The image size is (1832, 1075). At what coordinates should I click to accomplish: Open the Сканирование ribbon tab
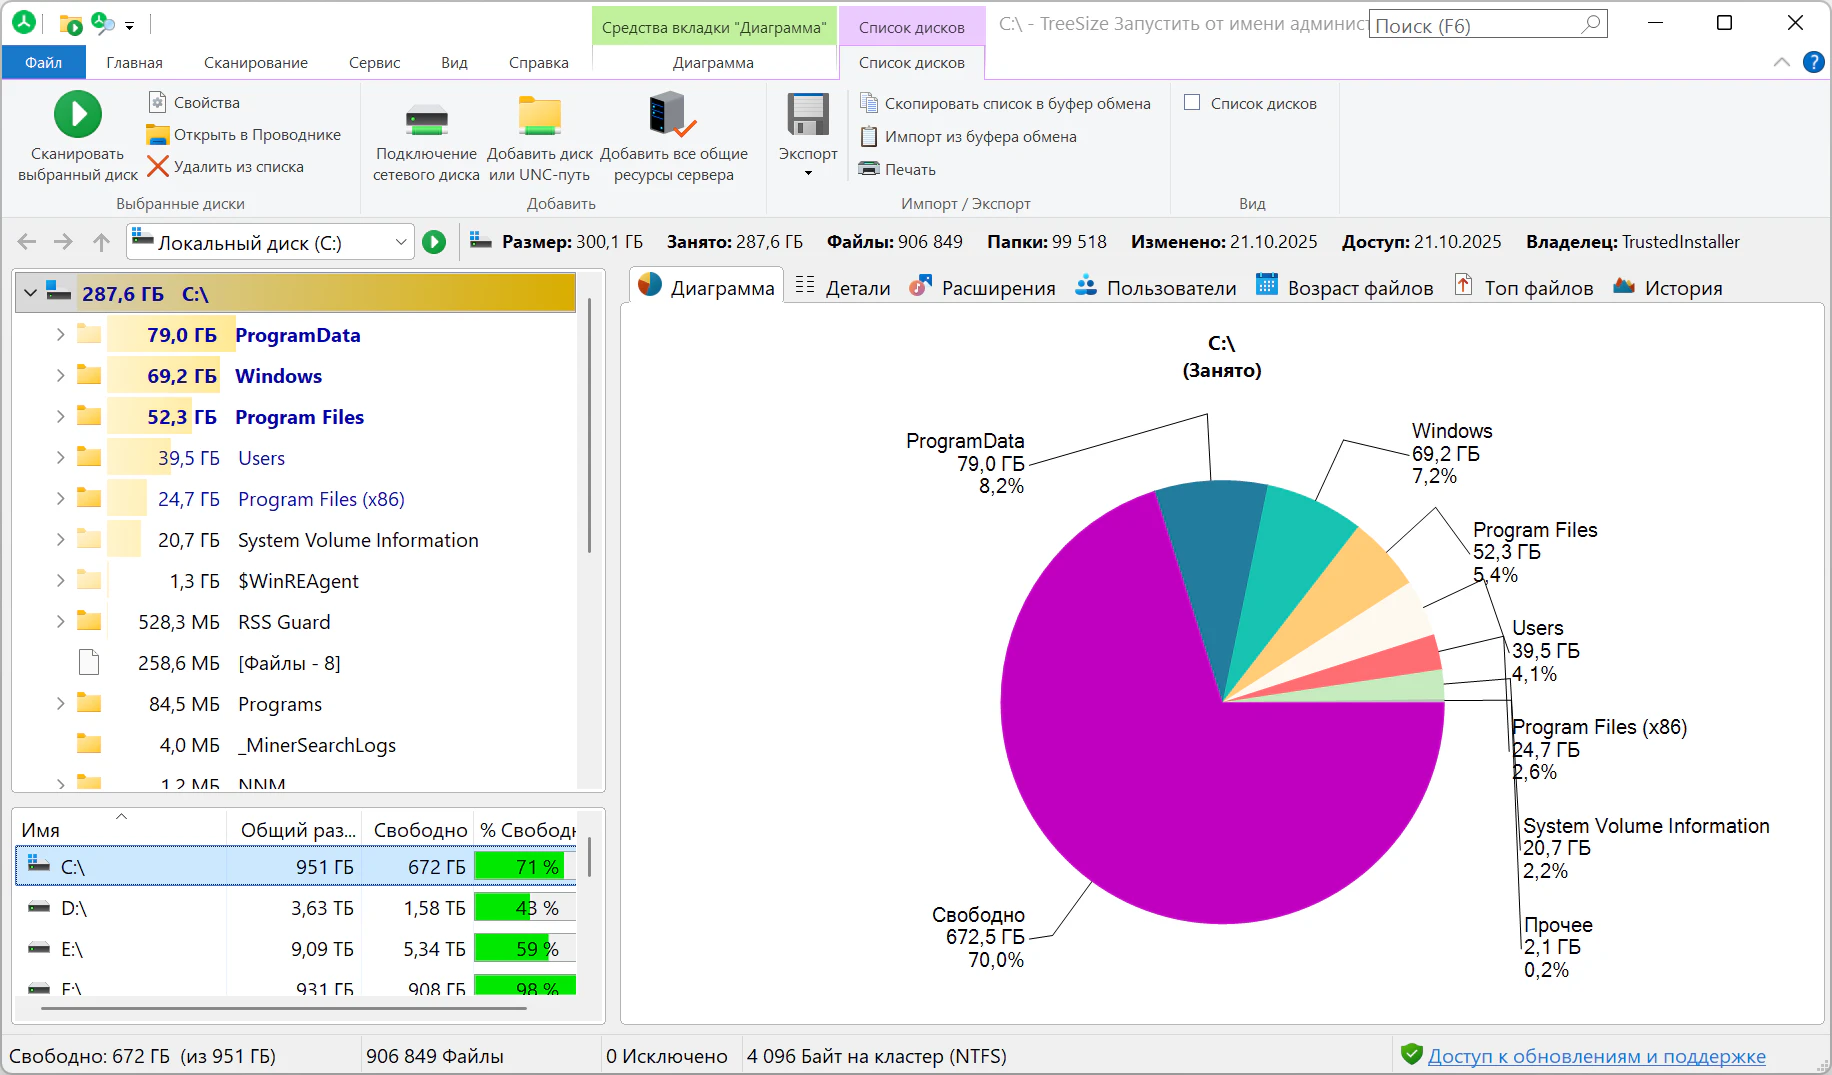pyautogui.click(x=256, y=62)
